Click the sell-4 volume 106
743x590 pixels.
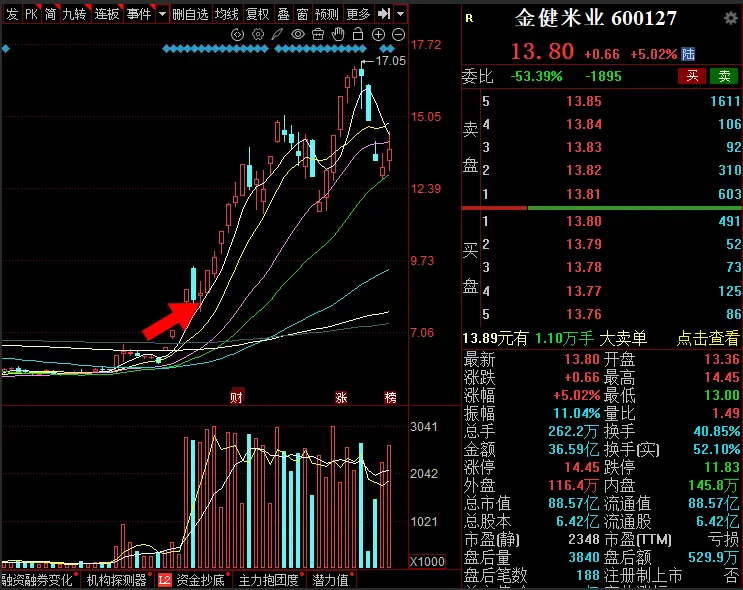[x=729, y=125]
